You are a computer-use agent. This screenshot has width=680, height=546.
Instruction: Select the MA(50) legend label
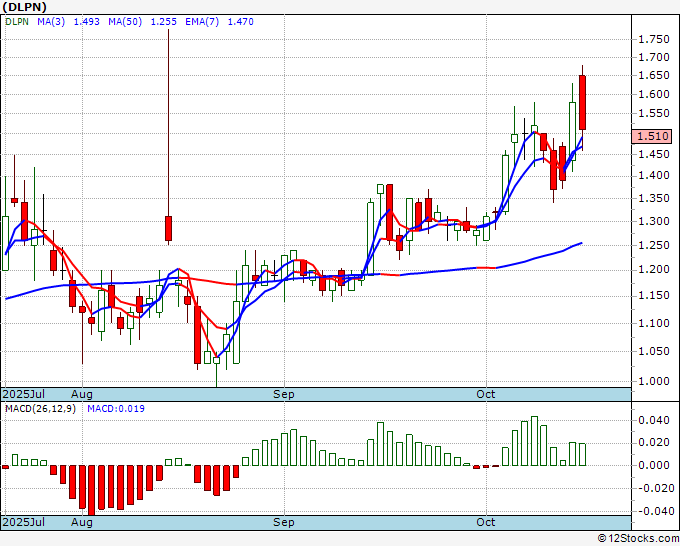pos(125,22)
